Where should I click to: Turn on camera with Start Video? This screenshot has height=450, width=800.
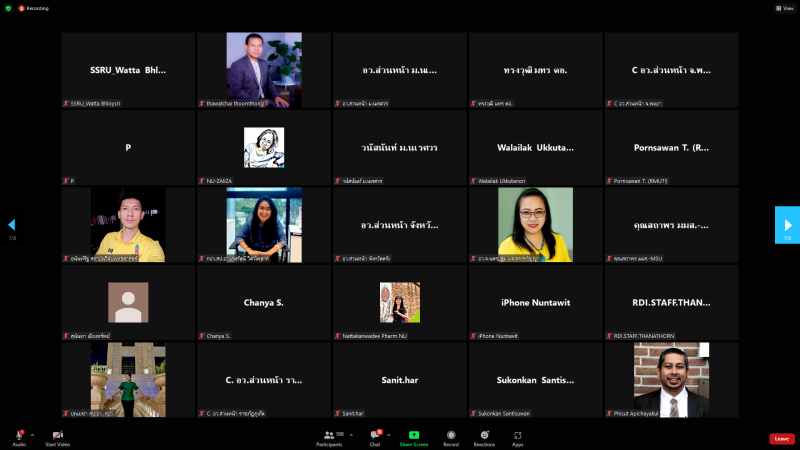57,437
